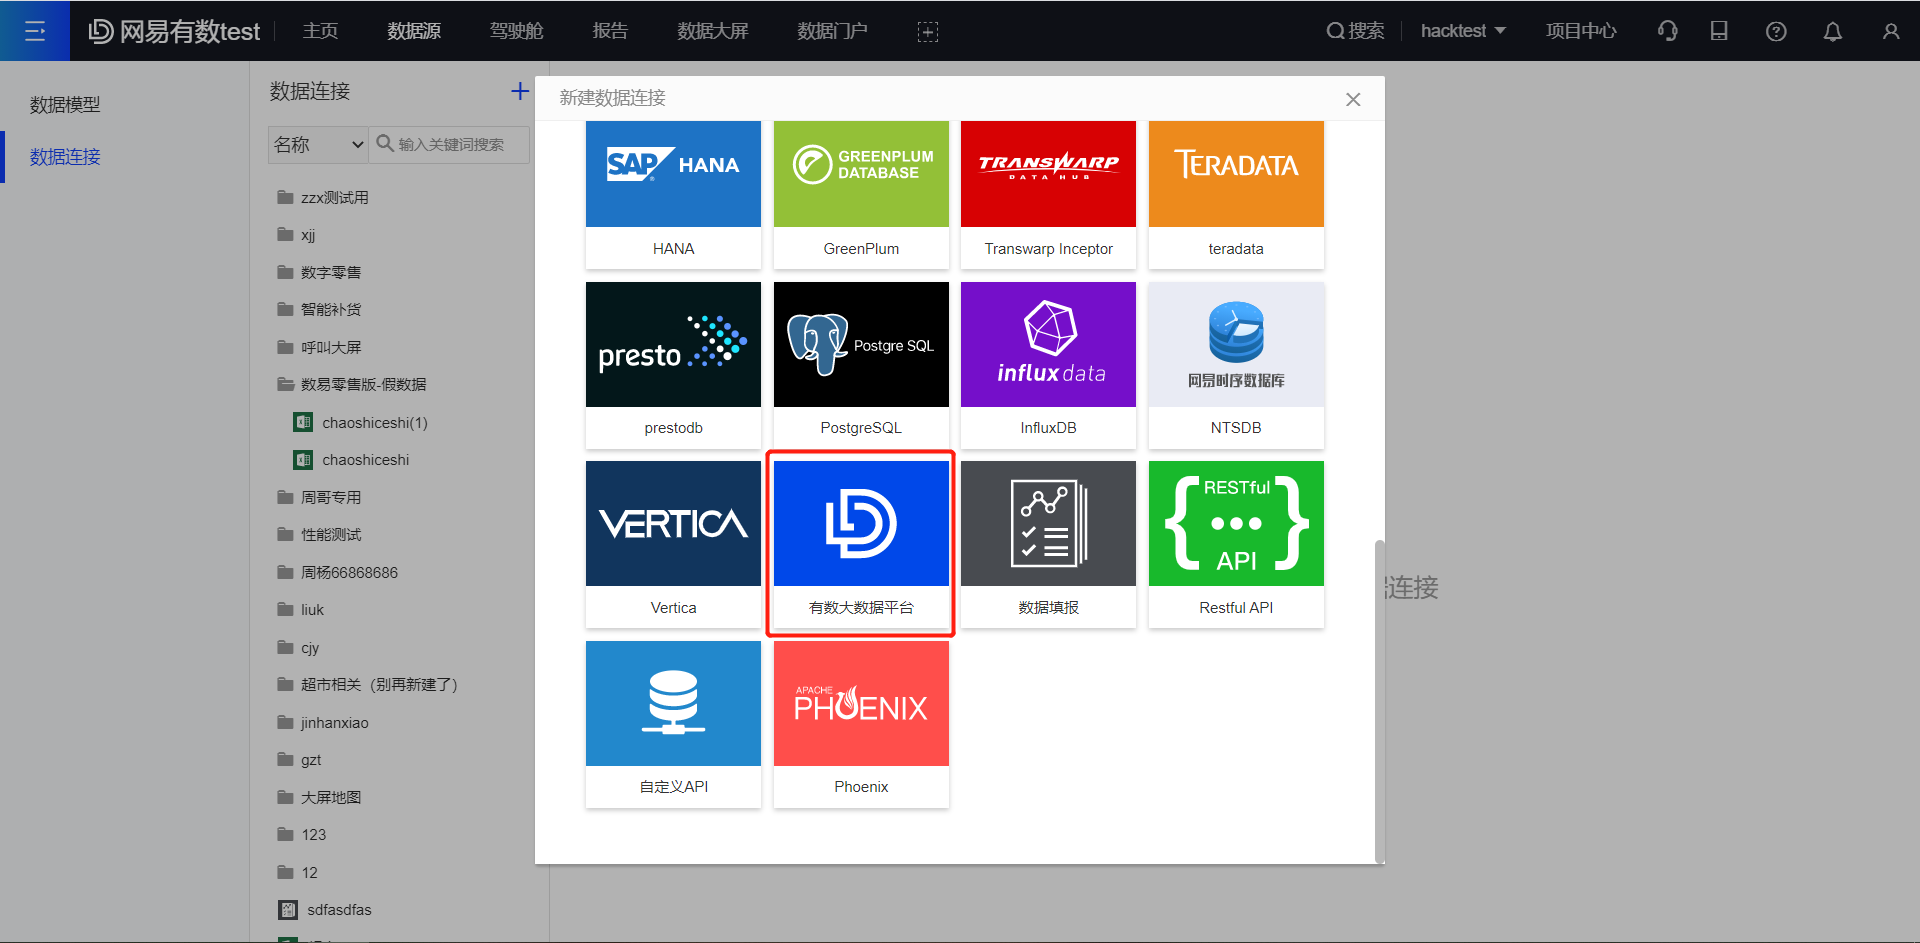Click the help question mark icon
This screenshot has height=943, width=1920.
[1776, 32]
